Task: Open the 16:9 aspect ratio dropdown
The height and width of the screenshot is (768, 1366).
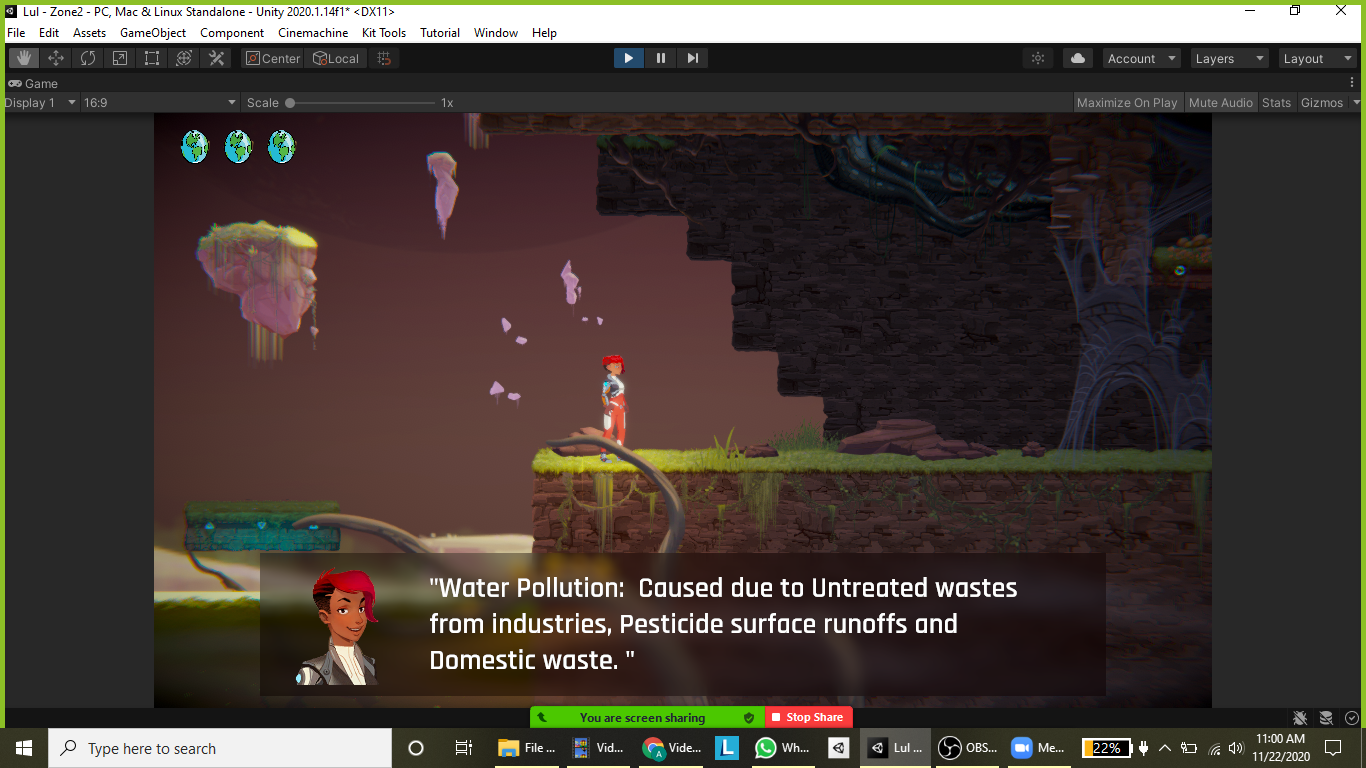Action: (x=160, y=102)
